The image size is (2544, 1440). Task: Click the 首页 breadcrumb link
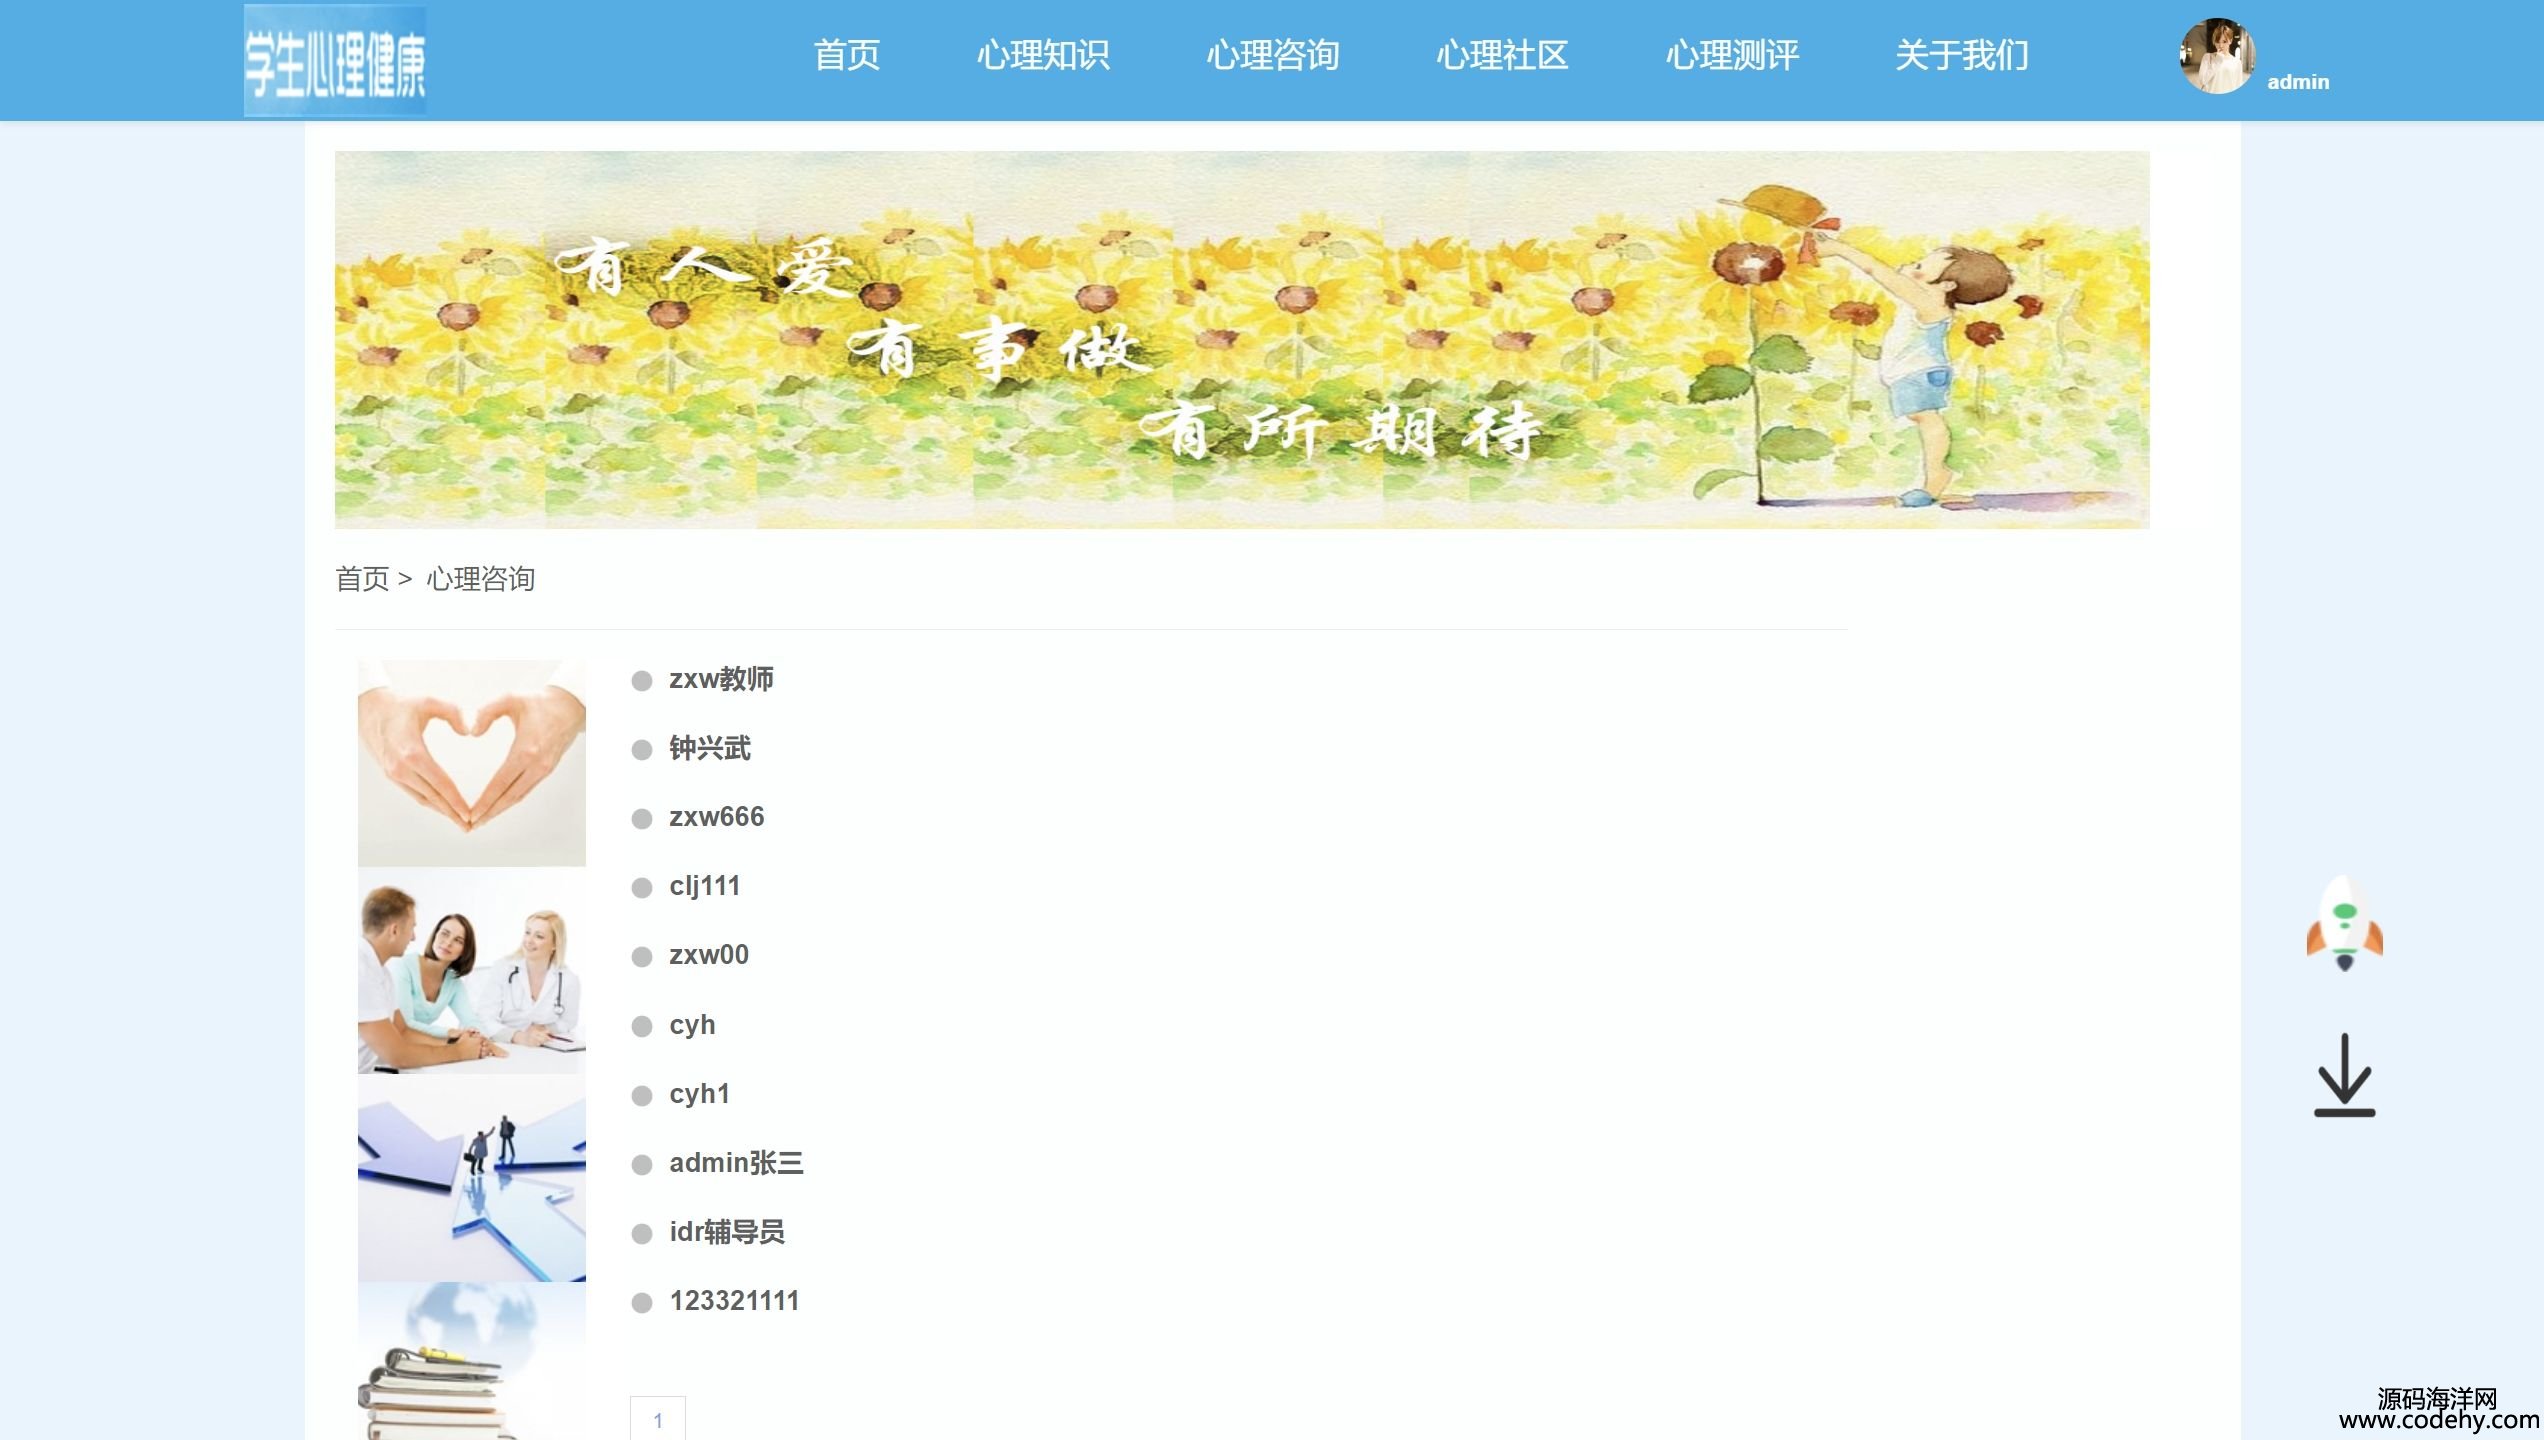[362, 579]
